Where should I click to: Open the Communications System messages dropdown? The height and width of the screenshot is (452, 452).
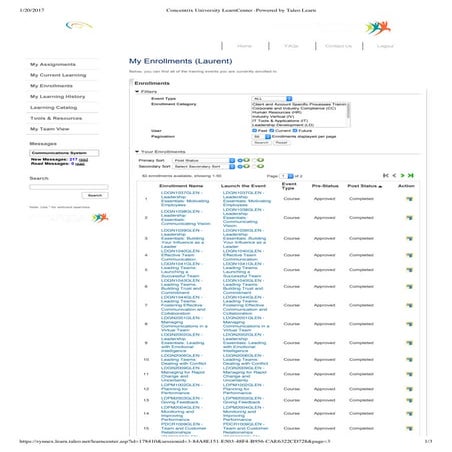pyautogui.click(x=64, y=153)
